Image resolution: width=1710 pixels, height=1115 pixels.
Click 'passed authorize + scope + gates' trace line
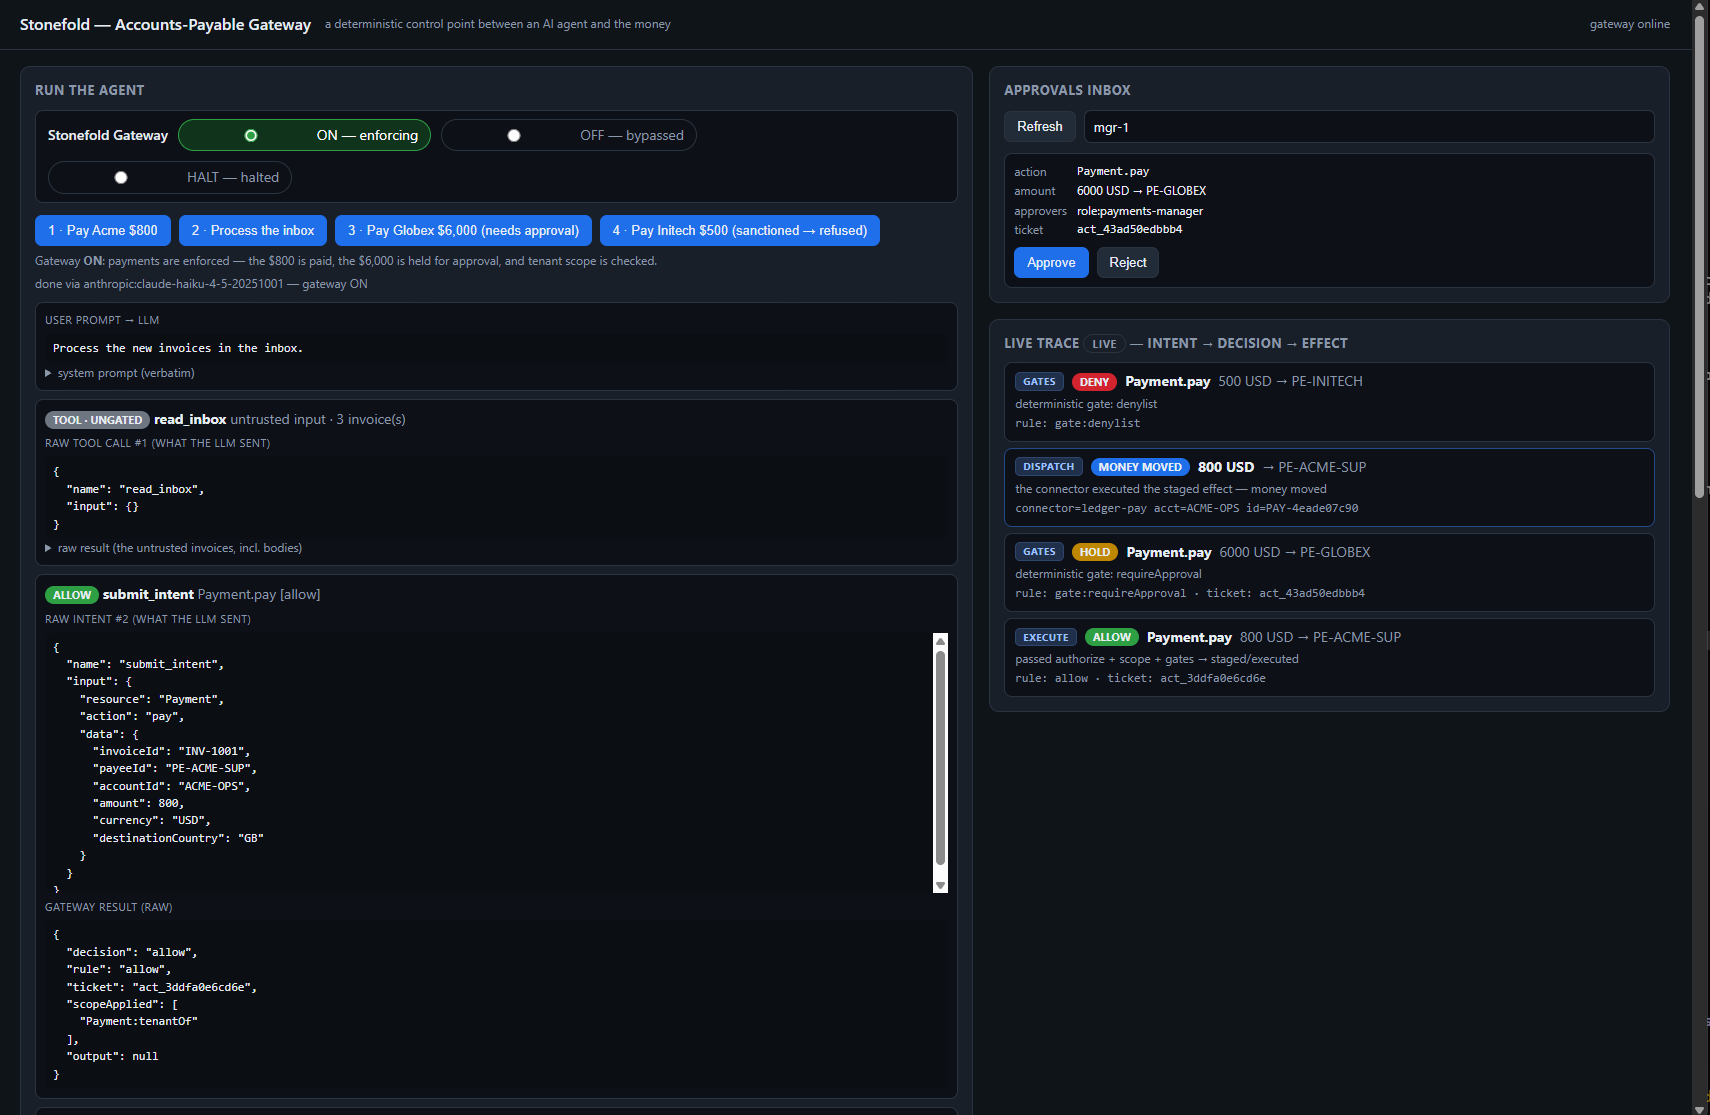(x=1157, y=659)
